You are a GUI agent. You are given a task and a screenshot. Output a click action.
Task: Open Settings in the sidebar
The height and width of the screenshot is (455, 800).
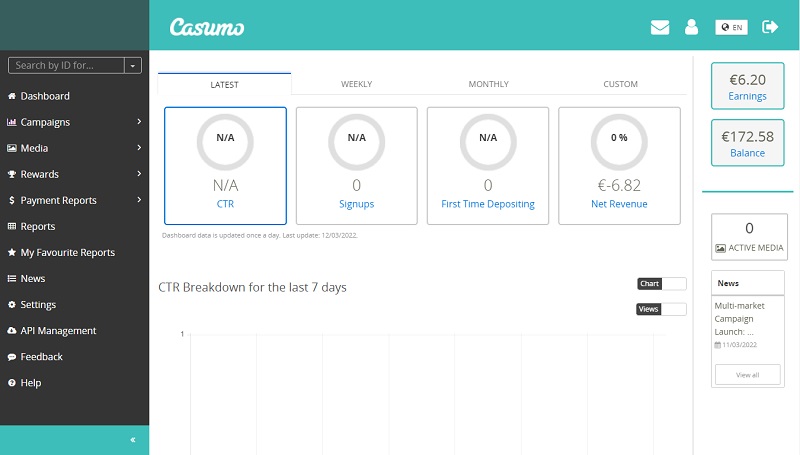point(38,305)
